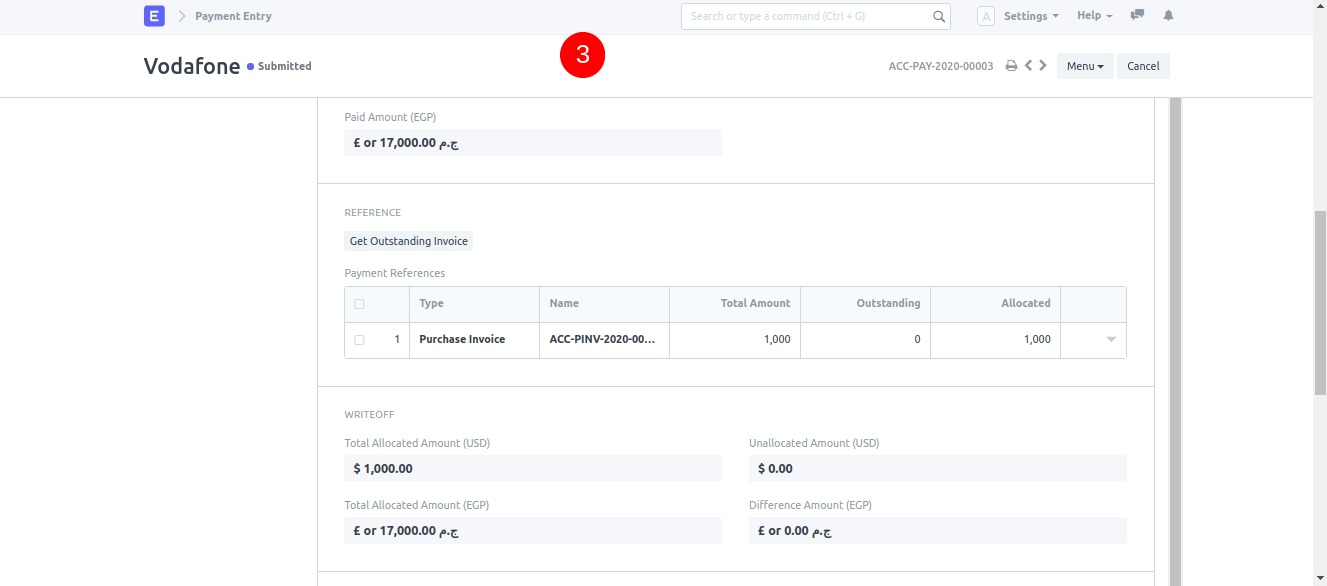The width and height of the screenshot is (1327, 586).
Task: Click the Total Amount column header
Action: pyautogui.click(x=735, y=304)
